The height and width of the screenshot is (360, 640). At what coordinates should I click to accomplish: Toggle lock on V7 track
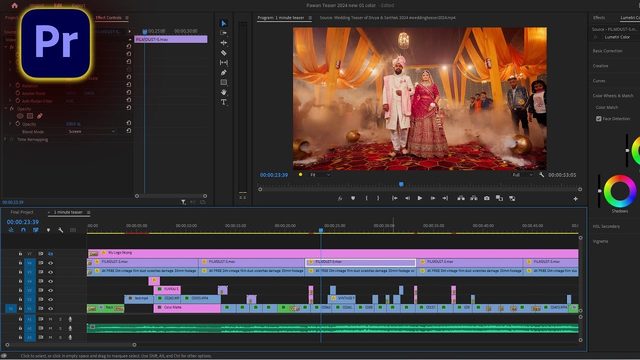[x=20, y=253]
